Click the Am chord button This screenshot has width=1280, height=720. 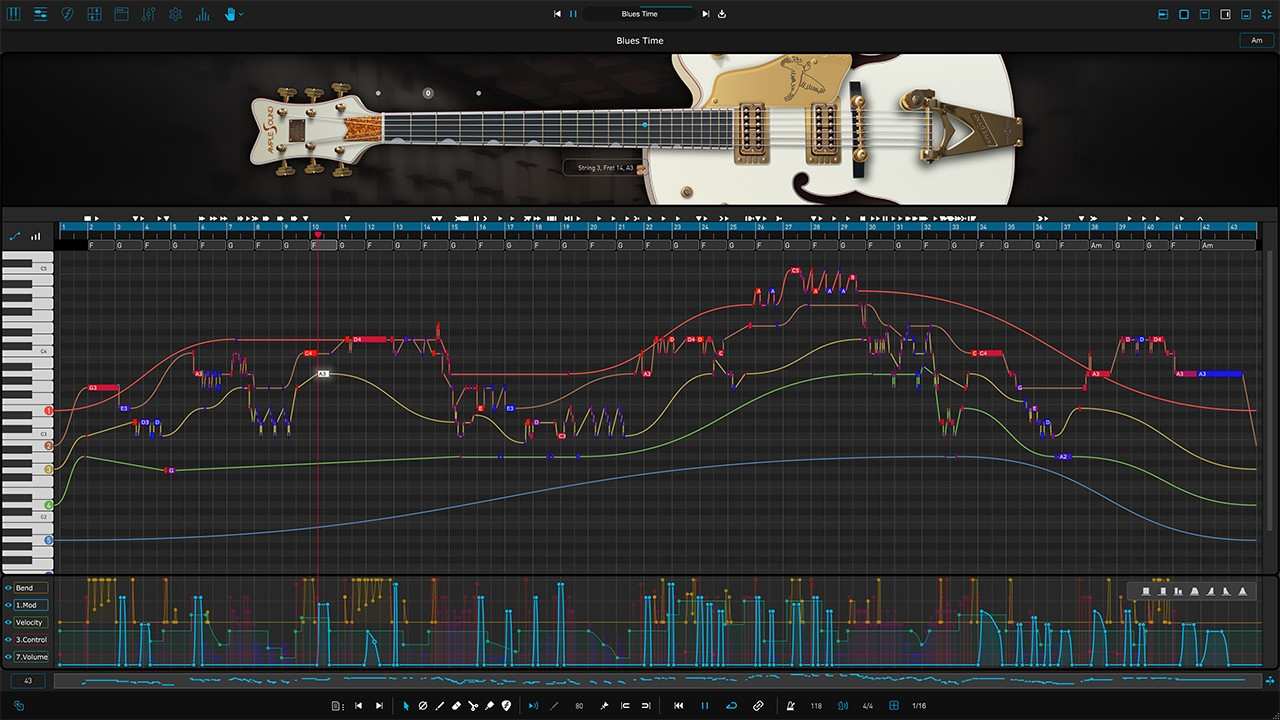(x=1257, y=40)
